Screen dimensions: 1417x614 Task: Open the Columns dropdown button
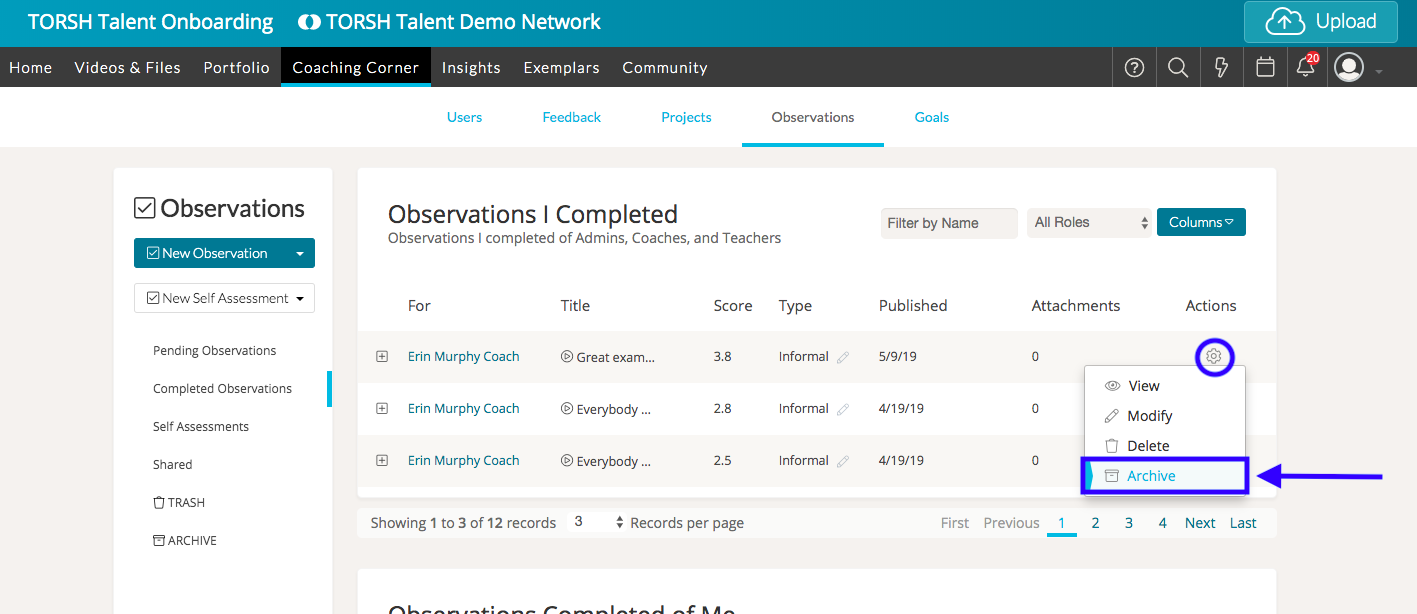tap(1201, 222)
